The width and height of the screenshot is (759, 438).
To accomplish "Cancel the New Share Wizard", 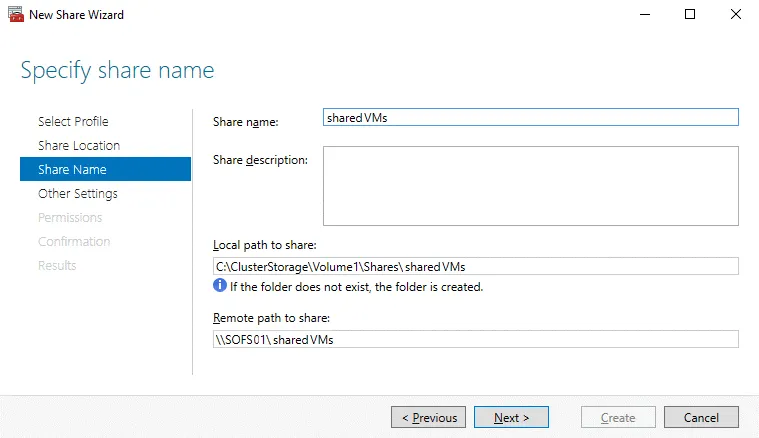I will coord(701,417).
